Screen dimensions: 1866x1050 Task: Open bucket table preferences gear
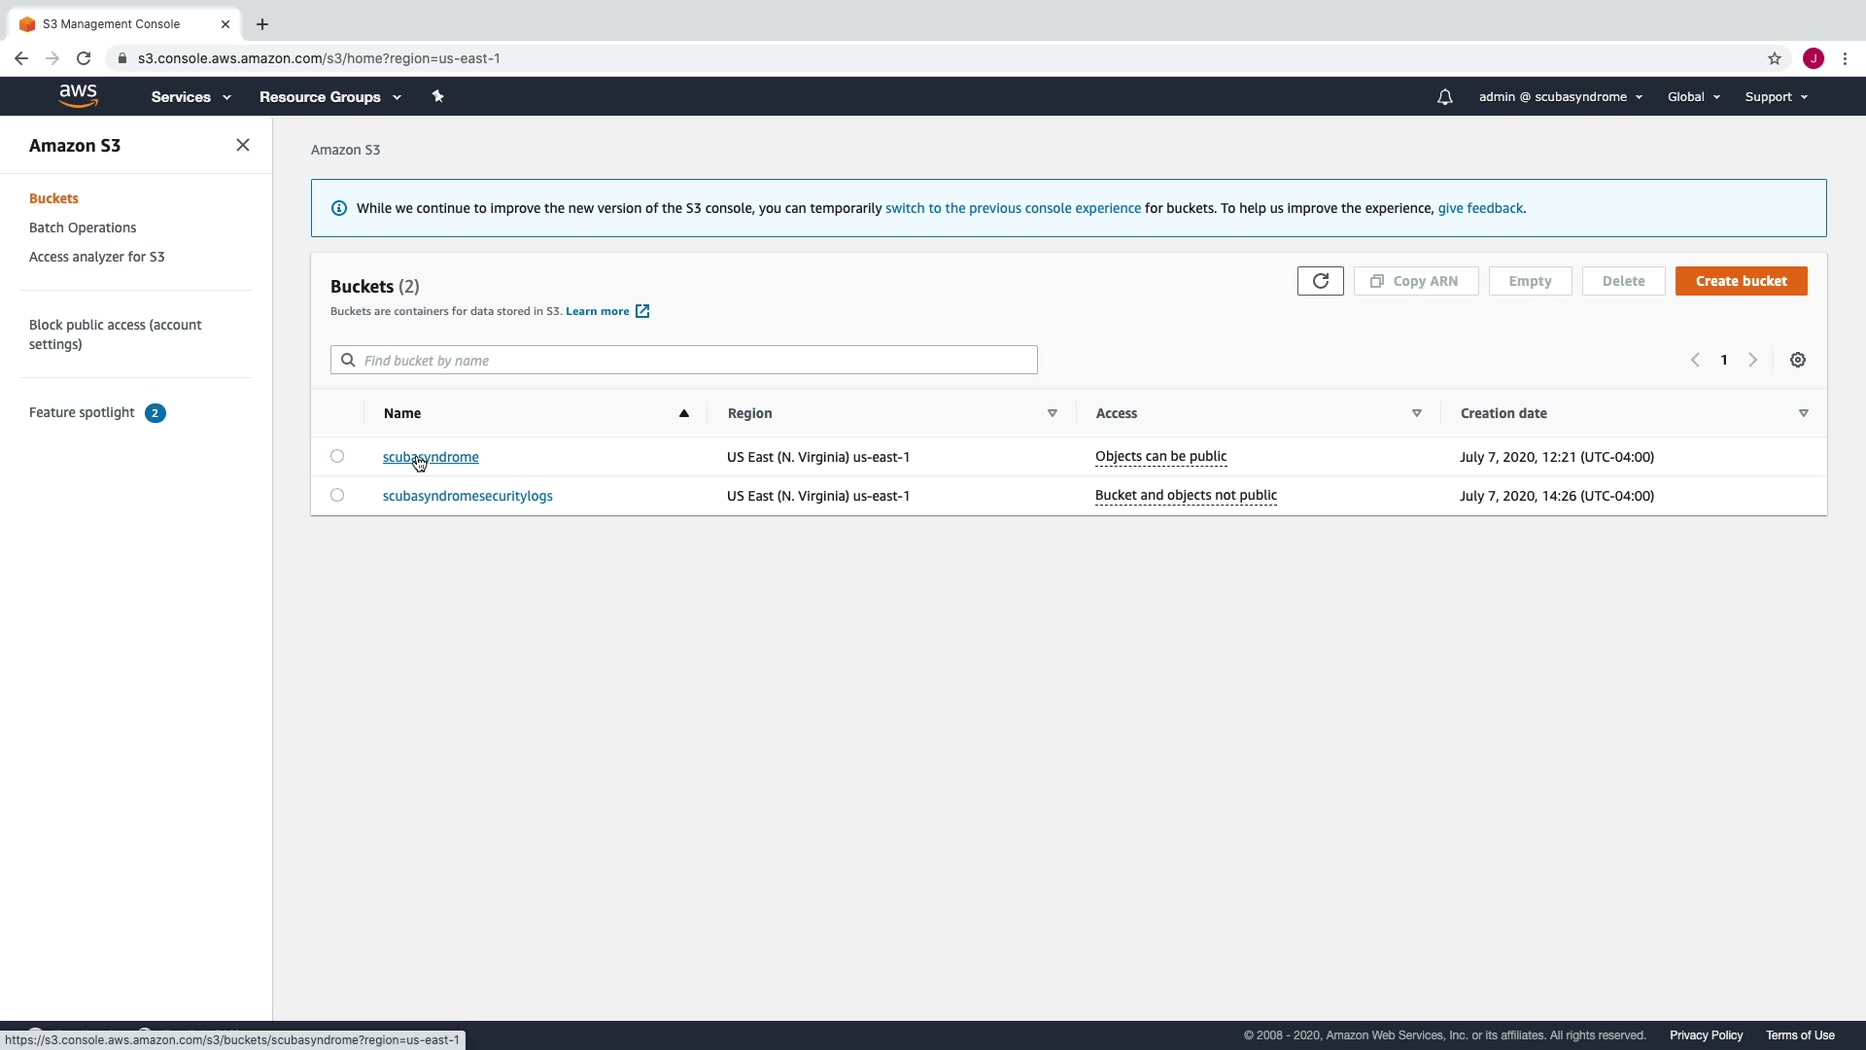(x=1798, y=360)
